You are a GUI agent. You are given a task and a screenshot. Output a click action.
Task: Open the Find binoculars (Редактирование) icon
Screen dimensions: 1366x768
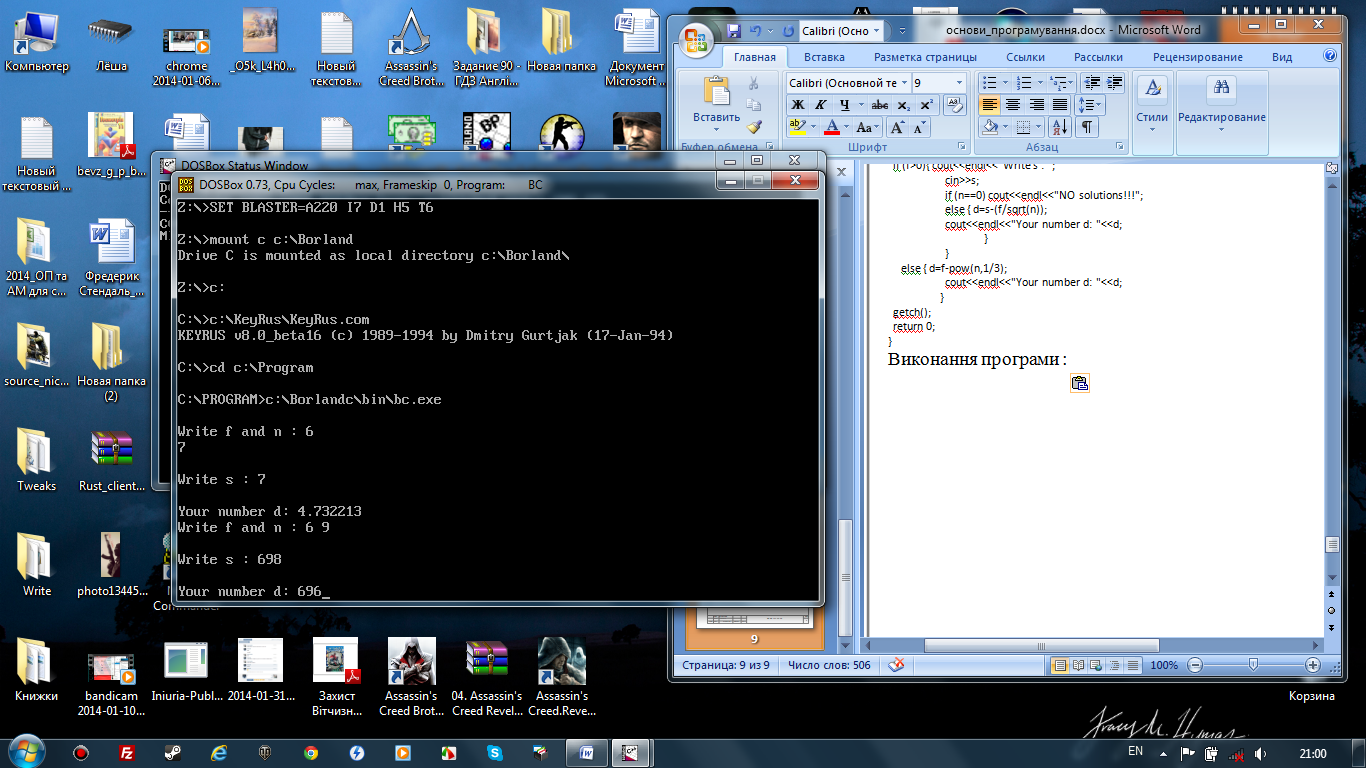(1221, 89)
